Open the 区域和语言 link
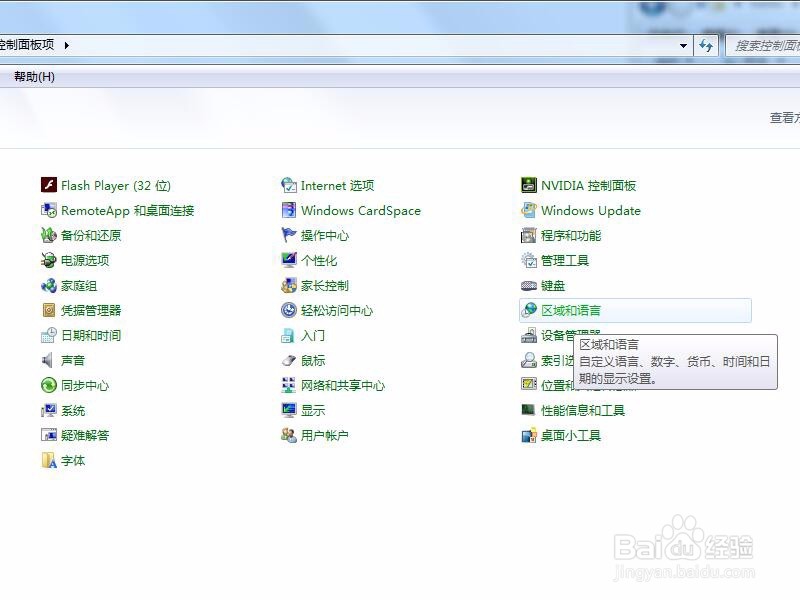 coord(571,310)
